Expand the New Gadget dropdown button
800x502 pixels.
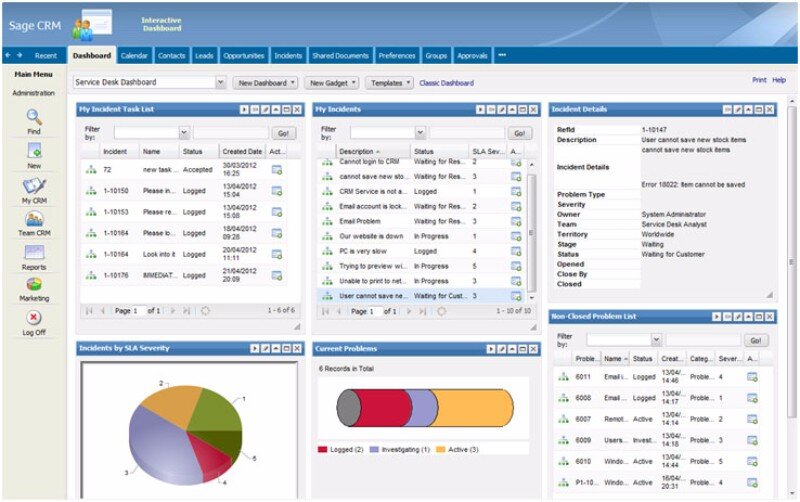tap(329, 83)
